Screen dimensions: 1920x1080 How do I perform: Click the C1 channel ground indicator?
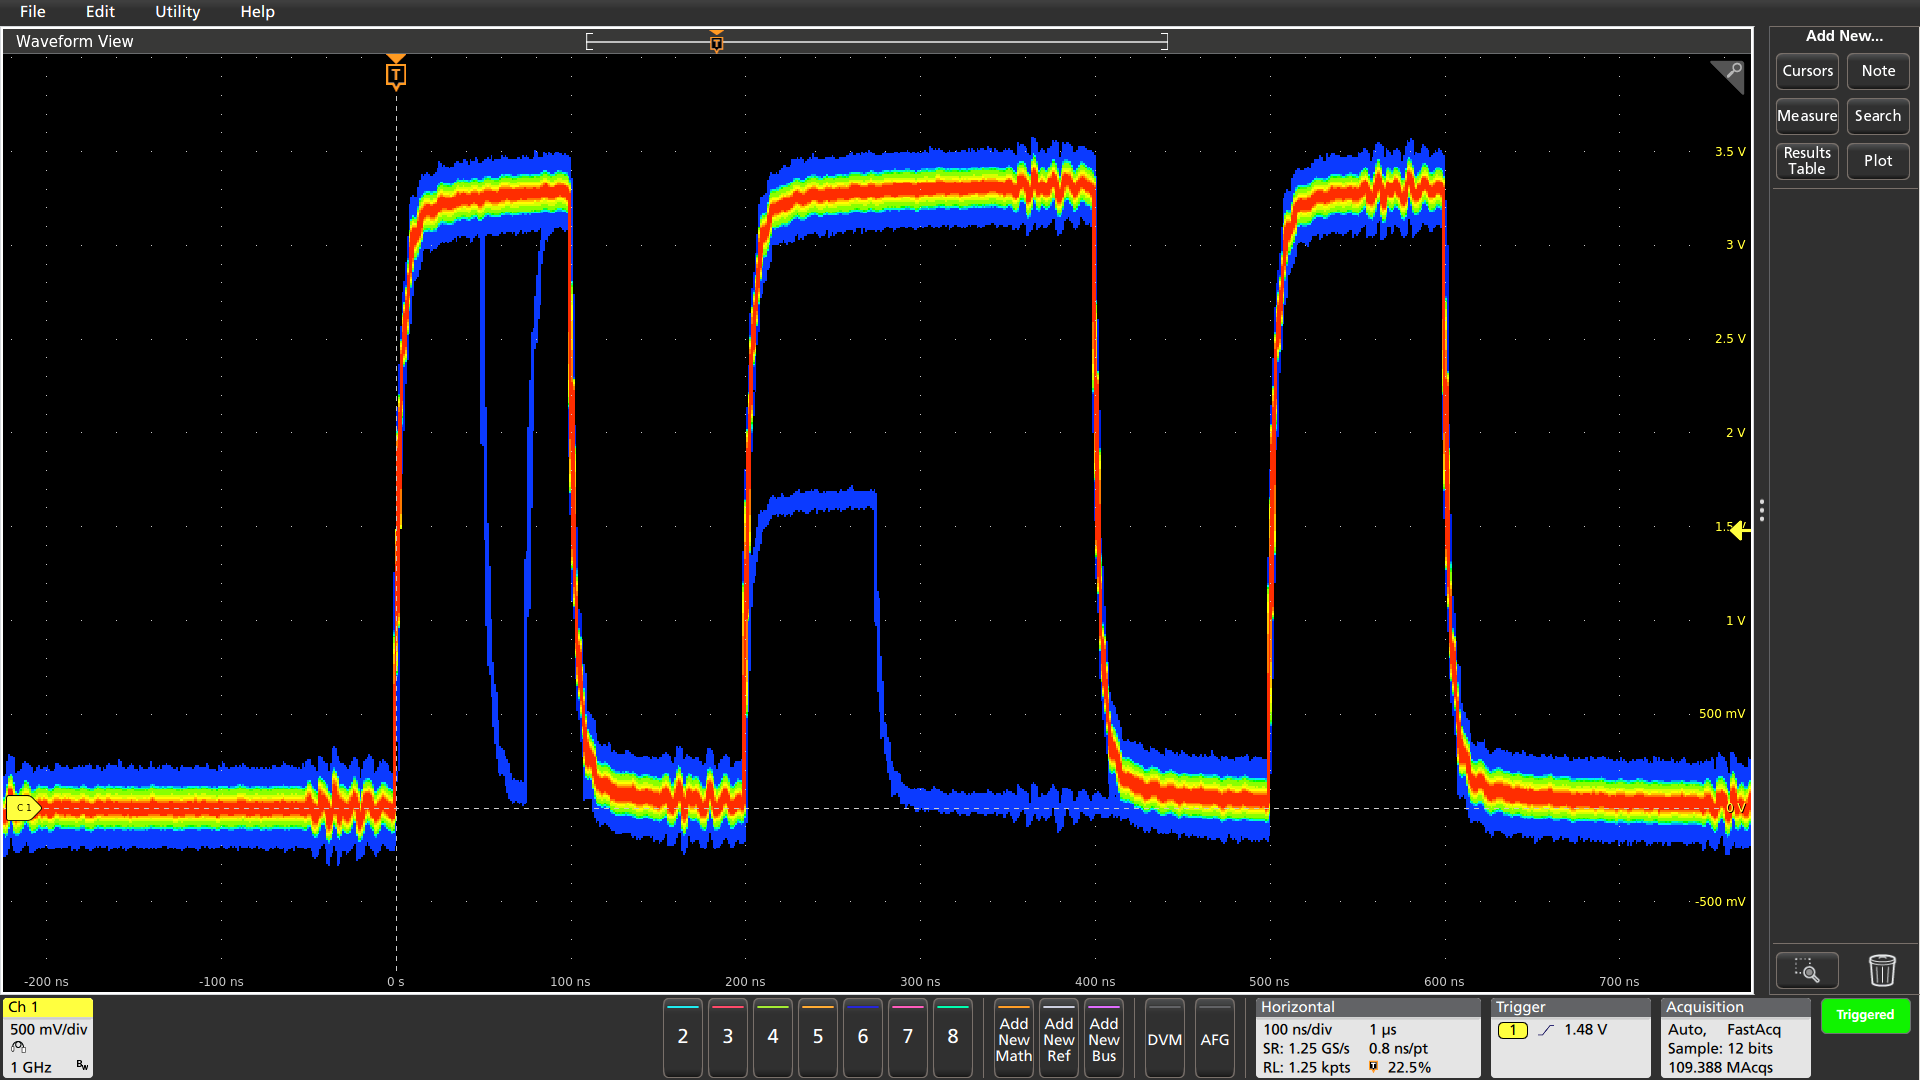pyautogui.click(x=22, y=808)
